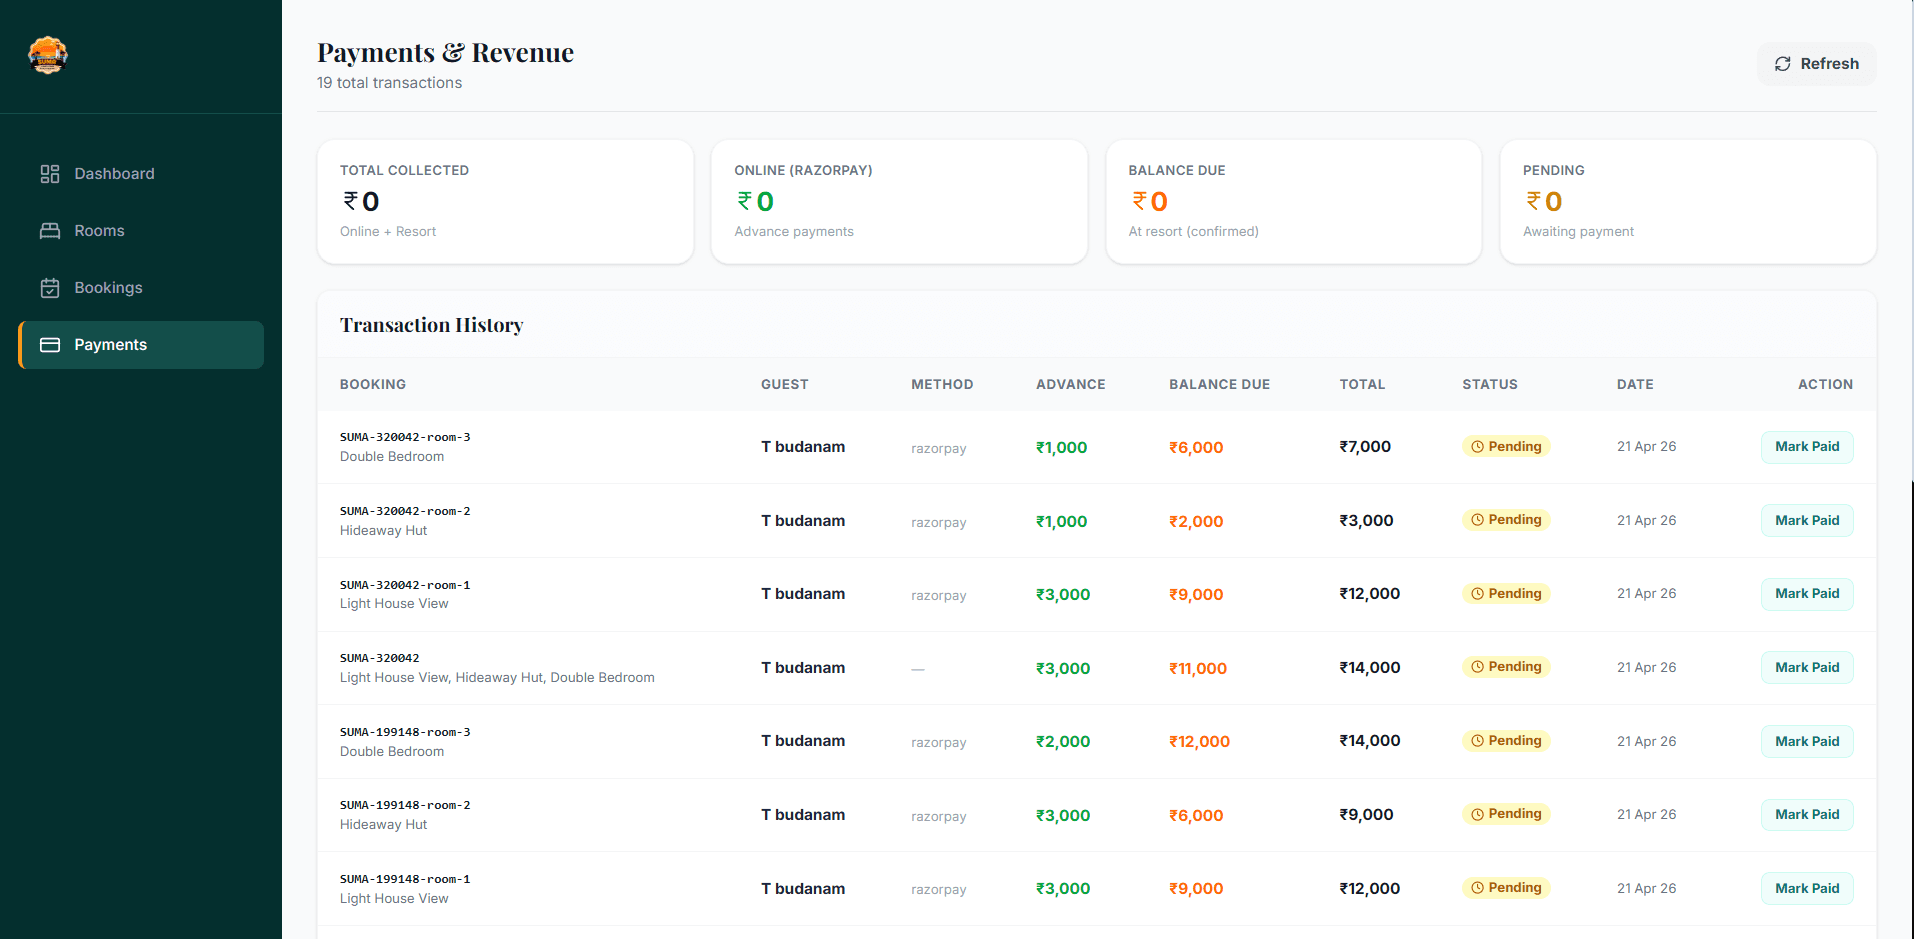Click booking ID SUMA-320042-room-2
Image resolution: width=1914 pixels, height=939 pixels.
coord(405,511)
